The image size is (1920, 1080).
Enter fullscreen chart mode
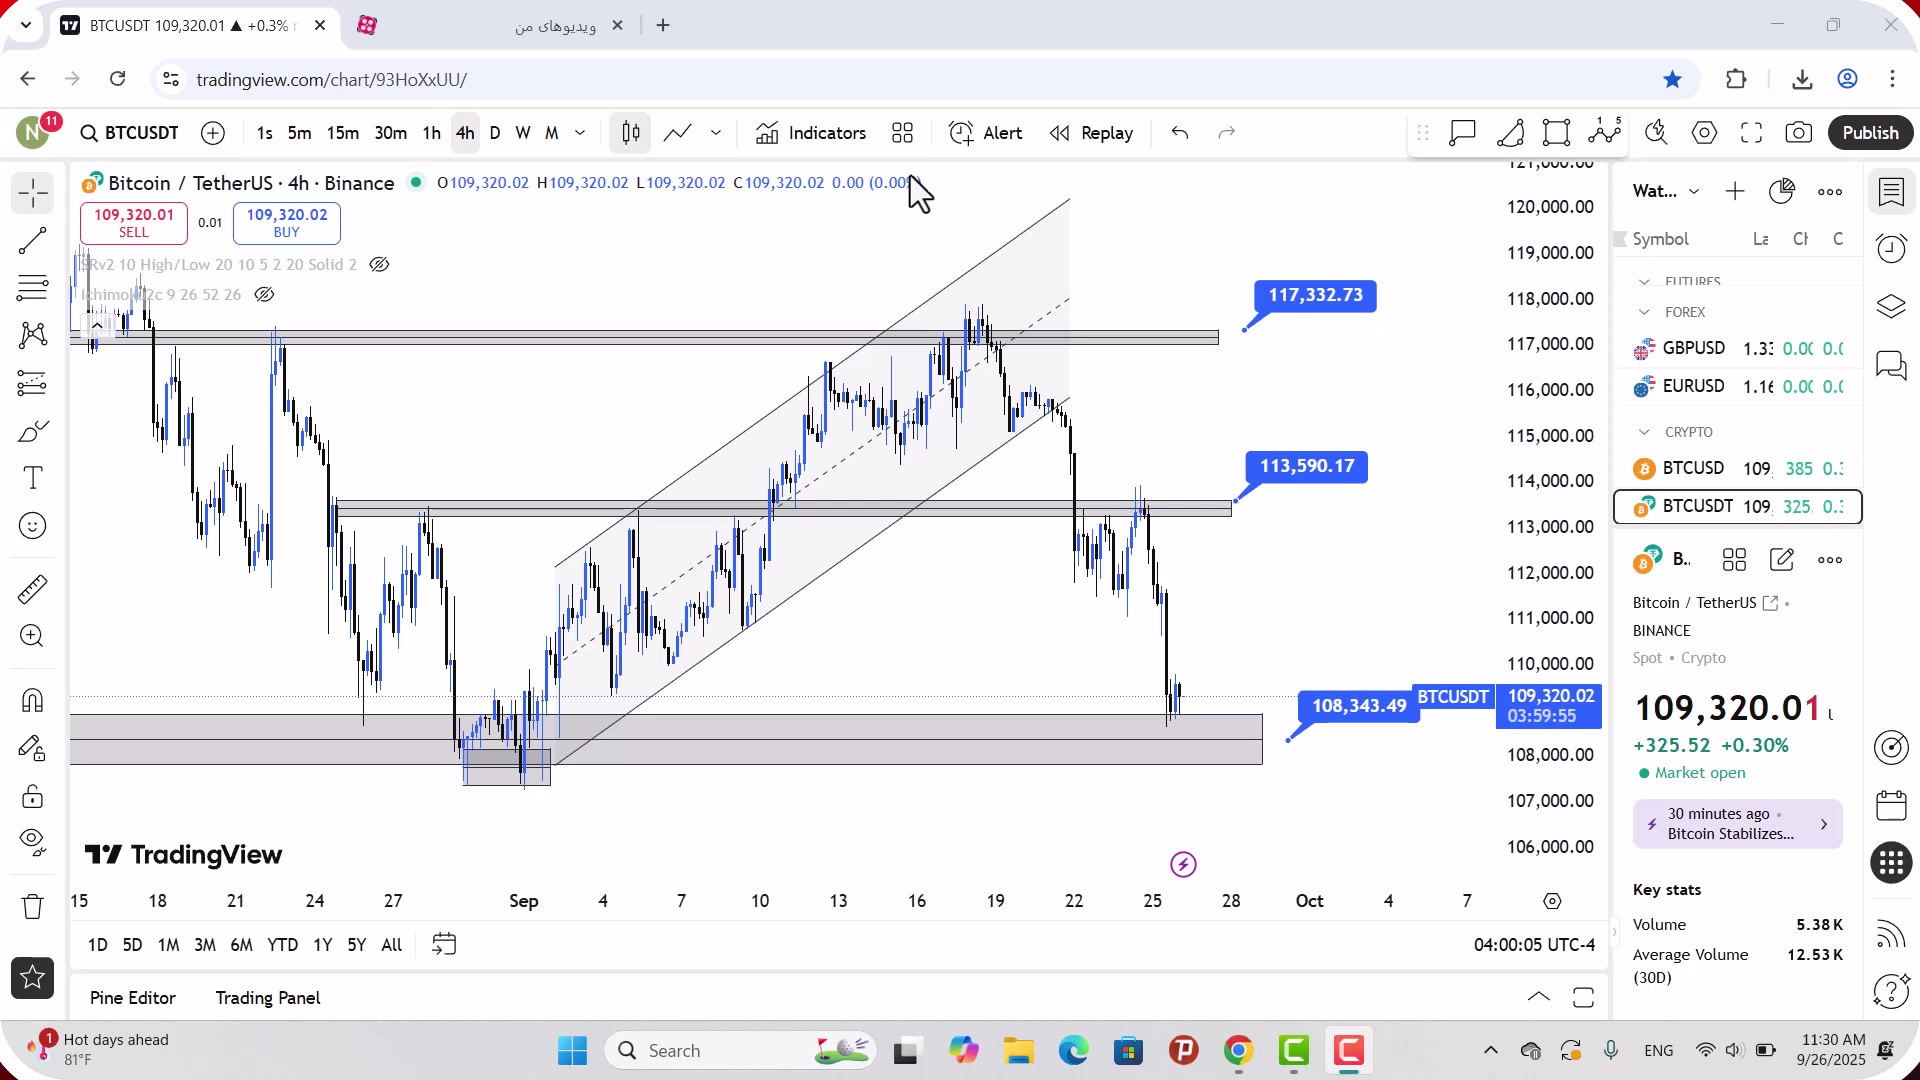(1752, 133)
